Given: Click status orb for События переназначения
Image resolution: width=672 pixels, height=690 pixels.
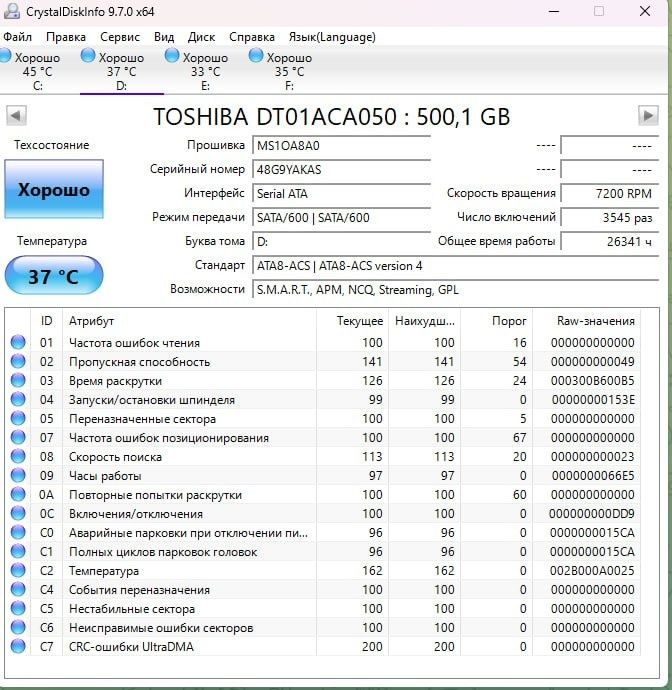Looking at the screenshot, I should coord(18,589).
